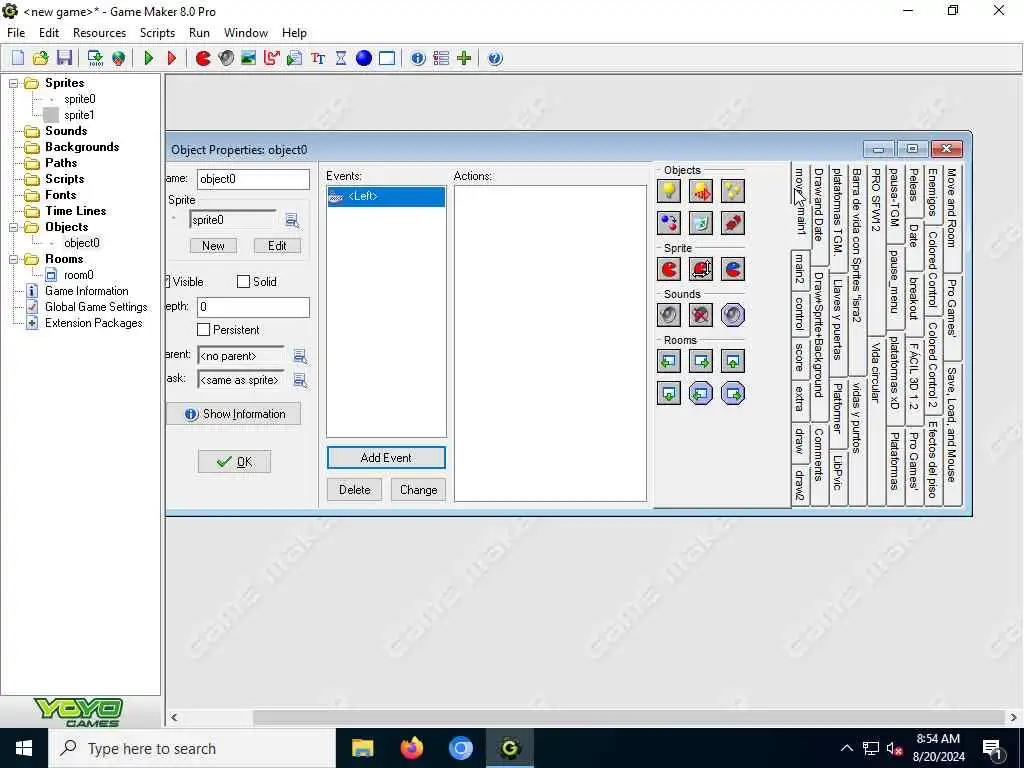Pick the Next Room action
The height and width of the screenshot is (768, 1024).
[x=701, y=361]
